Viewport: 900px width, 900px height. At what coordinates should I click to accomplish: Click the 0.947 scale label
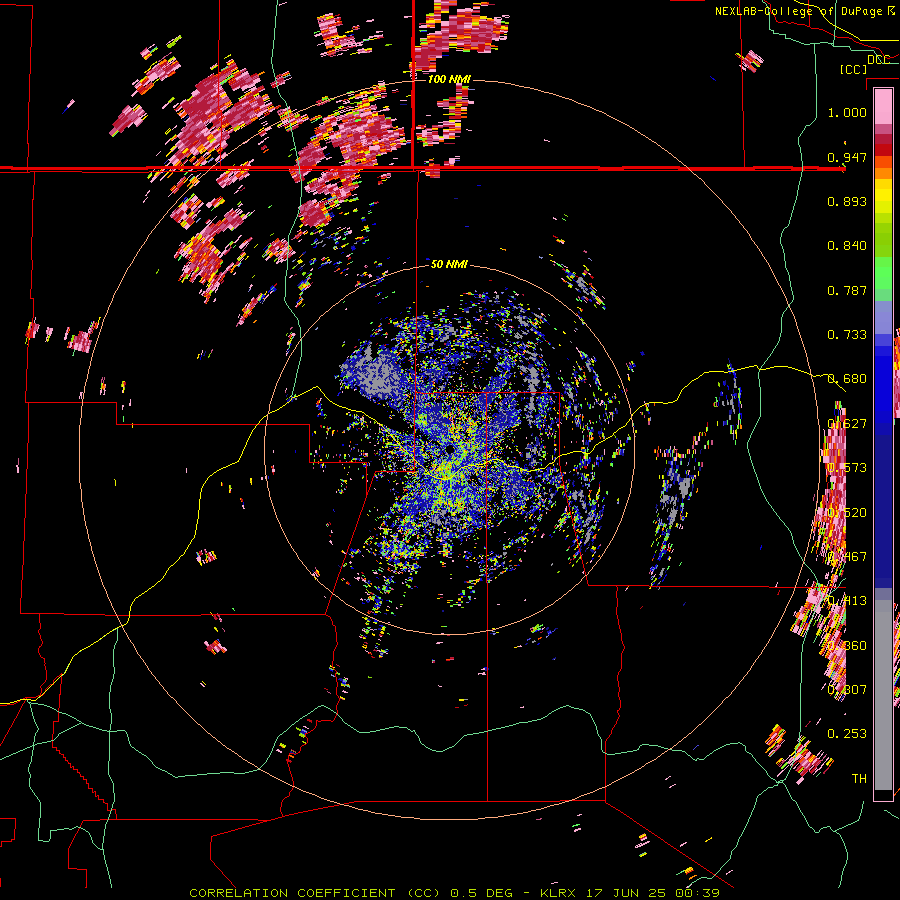(847, 157)
